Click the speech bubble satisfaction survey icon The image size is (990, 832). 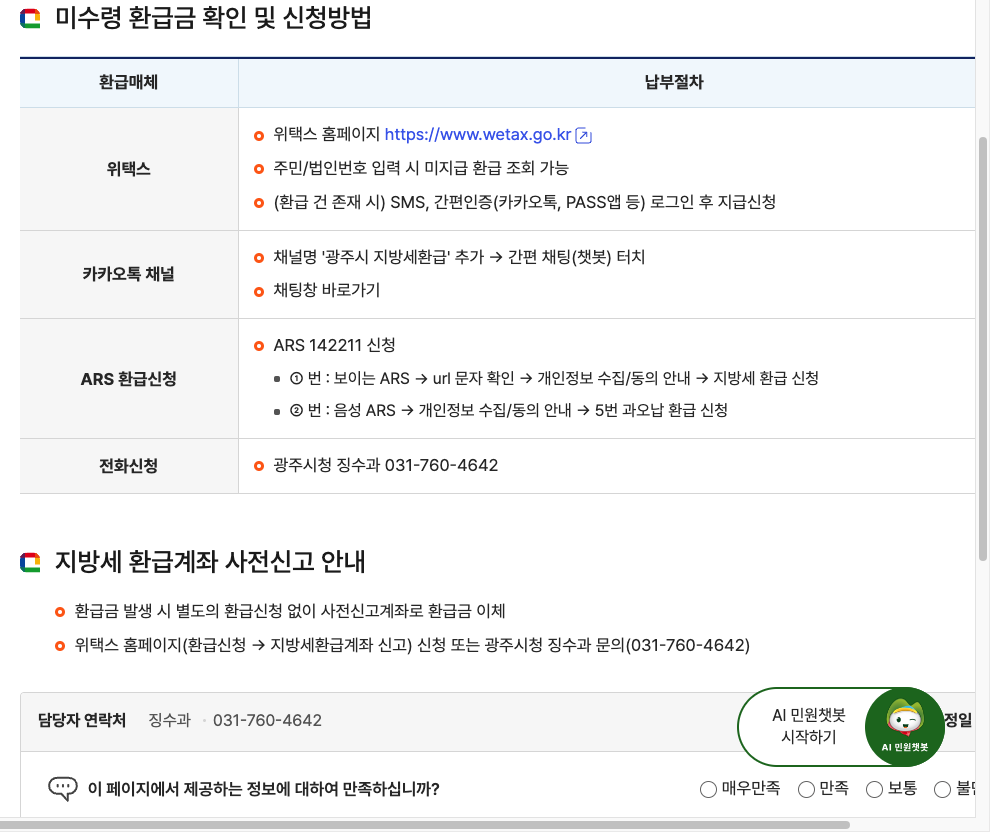click(x=63, y=788)
